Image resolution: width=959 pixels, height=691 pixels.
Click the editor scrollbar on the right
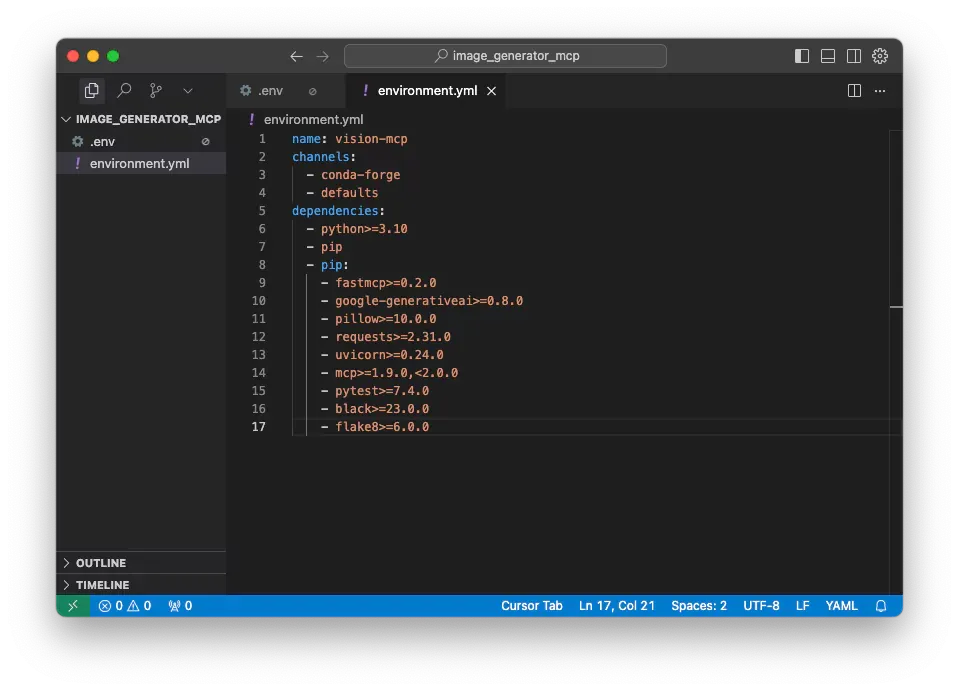point(895,361)
